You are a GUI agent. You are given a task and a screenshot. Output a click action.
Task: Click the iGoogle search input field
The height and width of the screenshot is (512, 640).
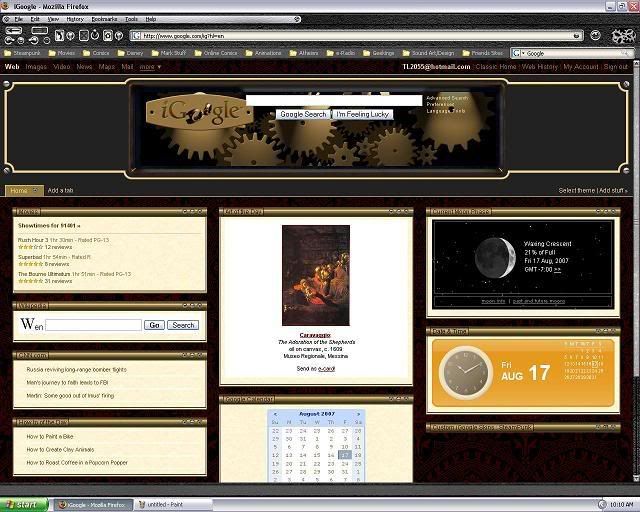[x=334, y=100]
